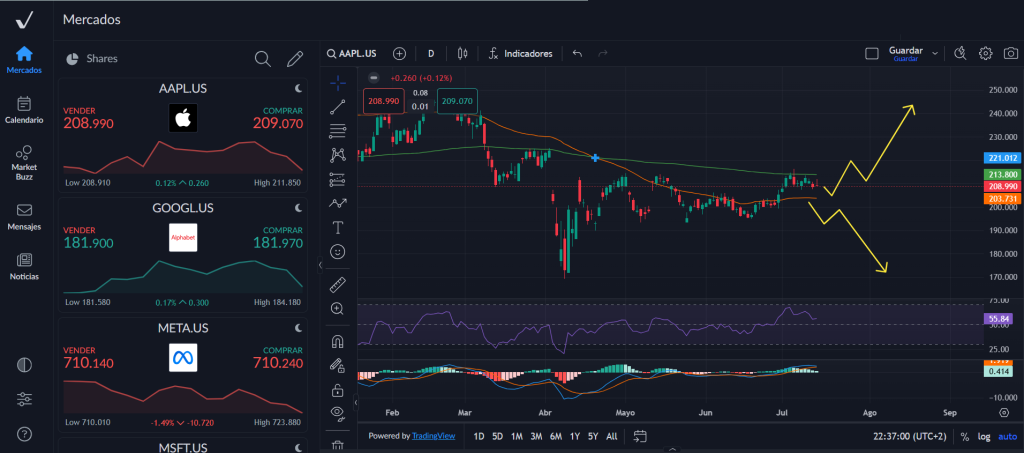
Task: Select the Text annotation tool
Action: coord(338,227)
